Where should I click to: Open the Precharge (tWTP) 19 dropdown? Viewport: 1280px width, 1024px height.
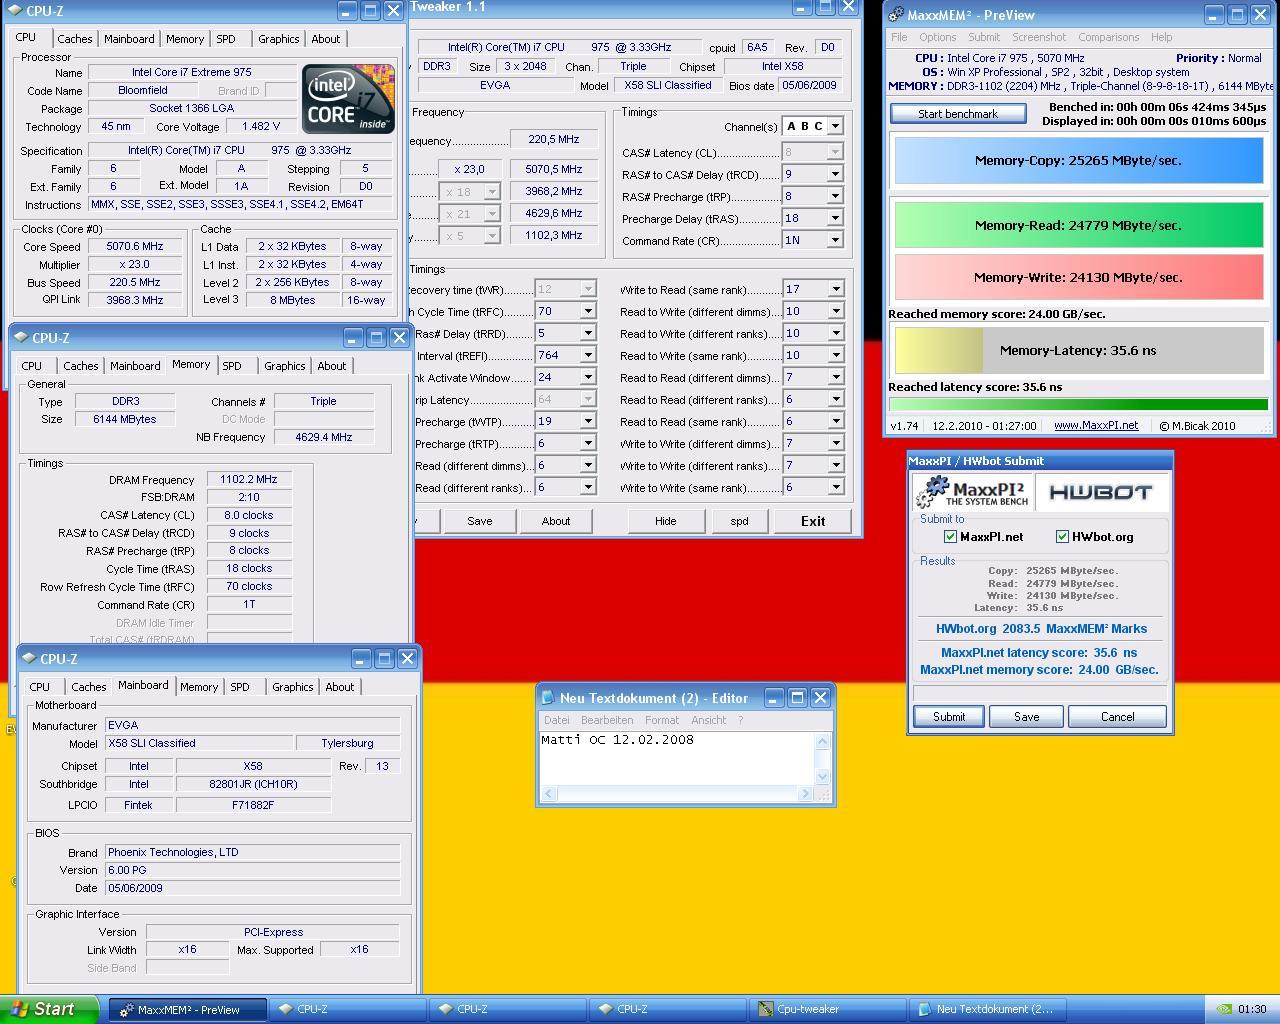[x=588, y=421]
